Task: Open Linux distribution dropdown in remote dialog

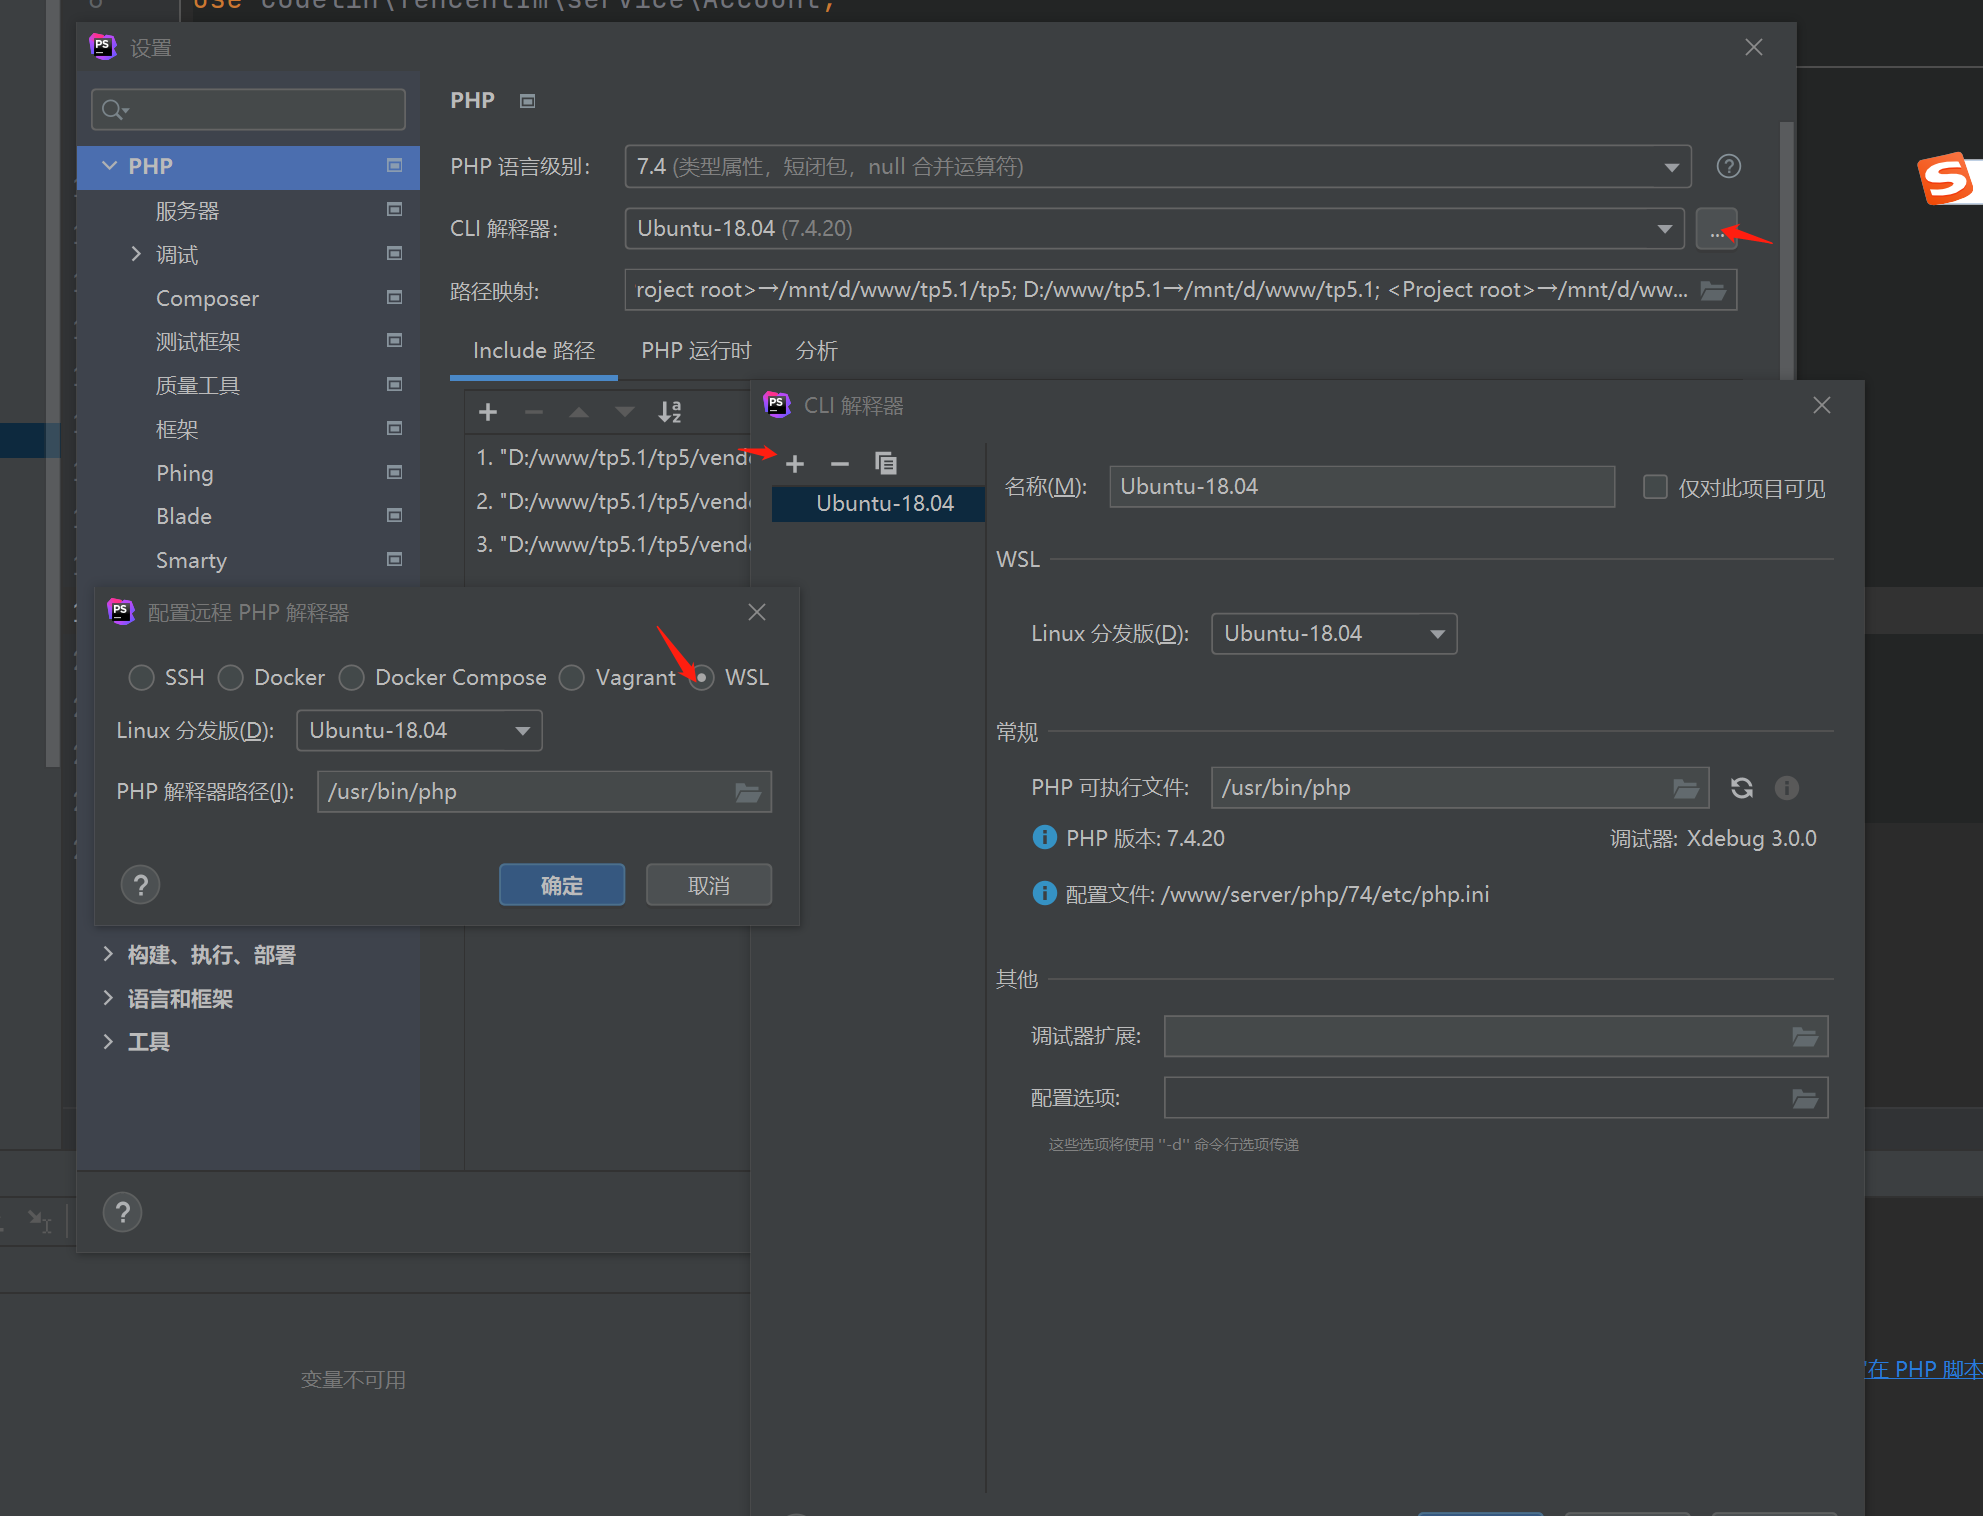Action: (x=419, y=731)
